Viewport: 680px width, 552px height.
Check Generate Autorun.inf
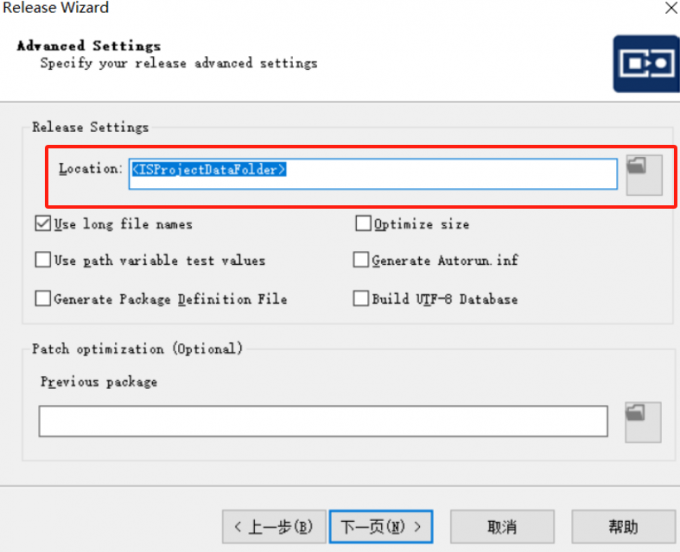point(362,260)
